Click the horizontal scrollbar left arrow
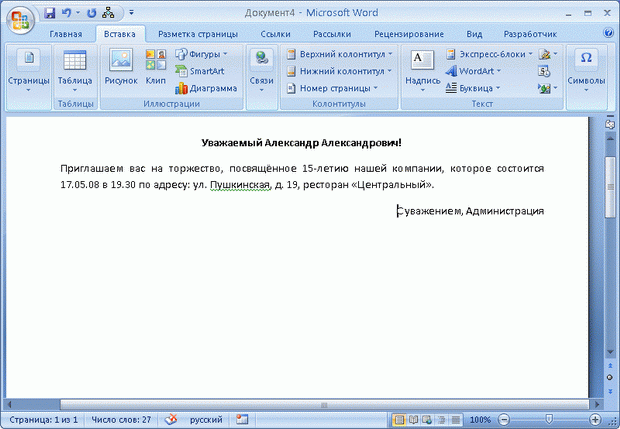 [x=10, y=404]
